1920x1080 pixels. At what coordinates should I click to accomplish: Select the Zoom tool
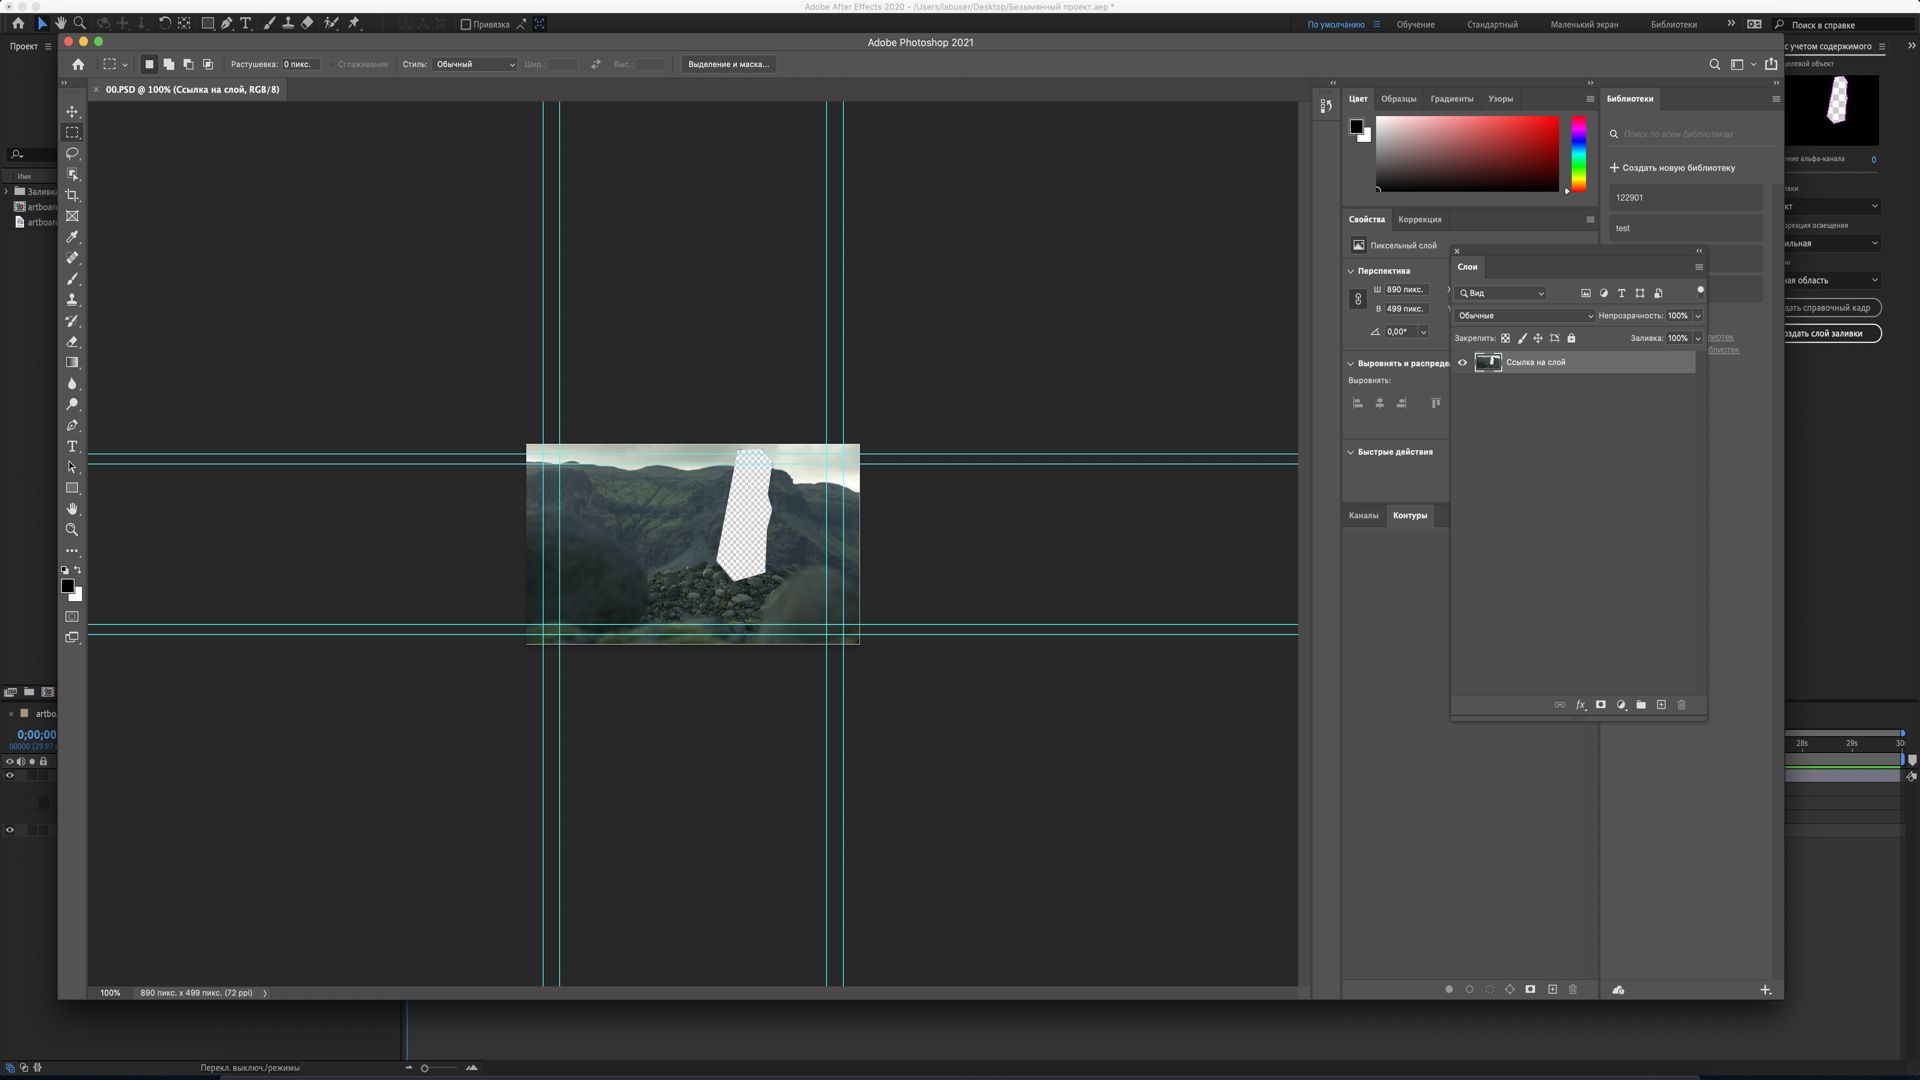[x=71, y=529]
